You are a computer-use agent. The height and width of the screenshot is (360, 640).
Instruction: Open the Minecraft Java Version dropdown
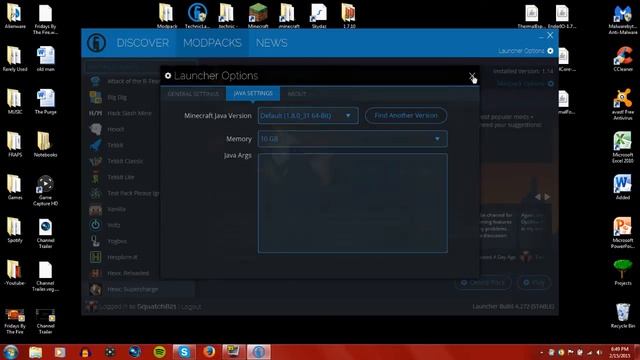click(x=308, y=116)
